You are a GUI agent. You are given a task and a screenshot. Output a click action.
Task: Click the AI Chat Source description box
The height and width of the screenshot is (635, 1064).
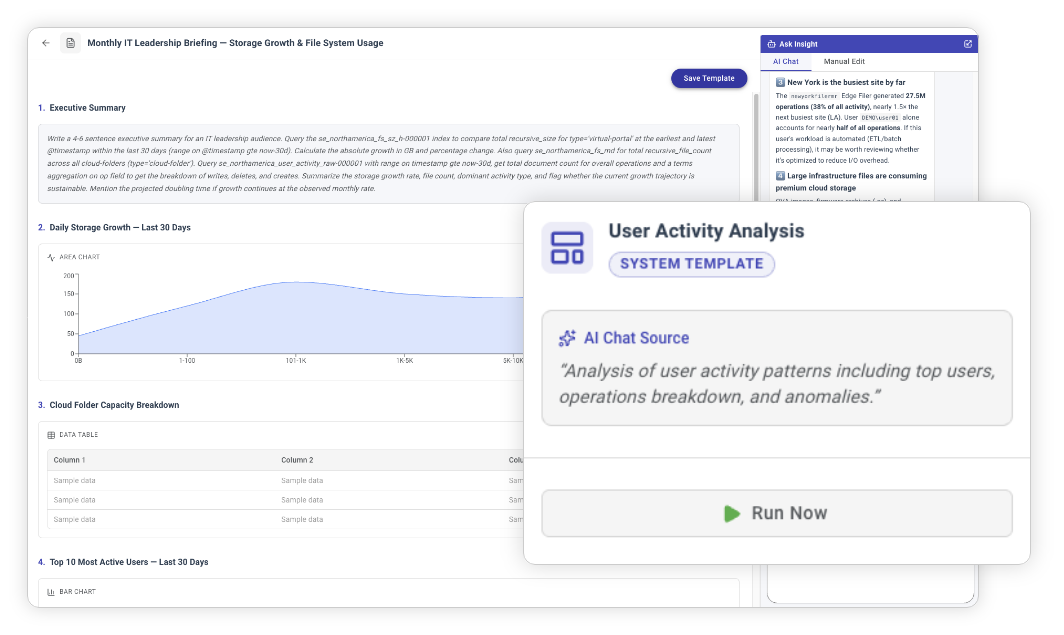pos(776,368)
